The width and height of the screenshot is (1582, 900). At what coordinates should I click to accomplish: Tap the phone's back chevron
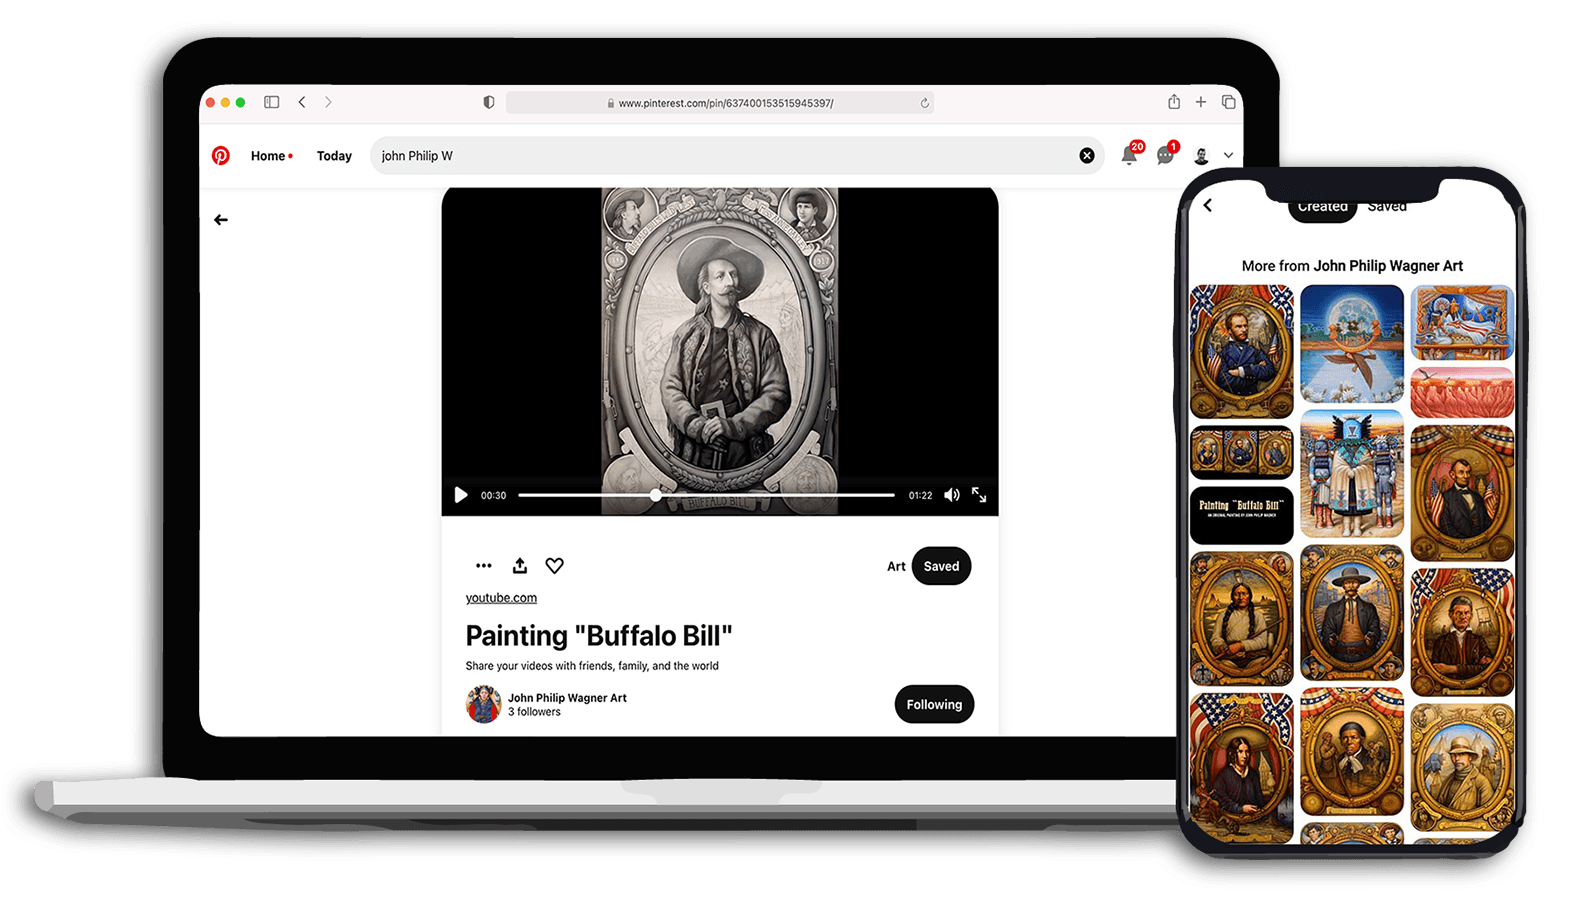[x=1208, y=205]
